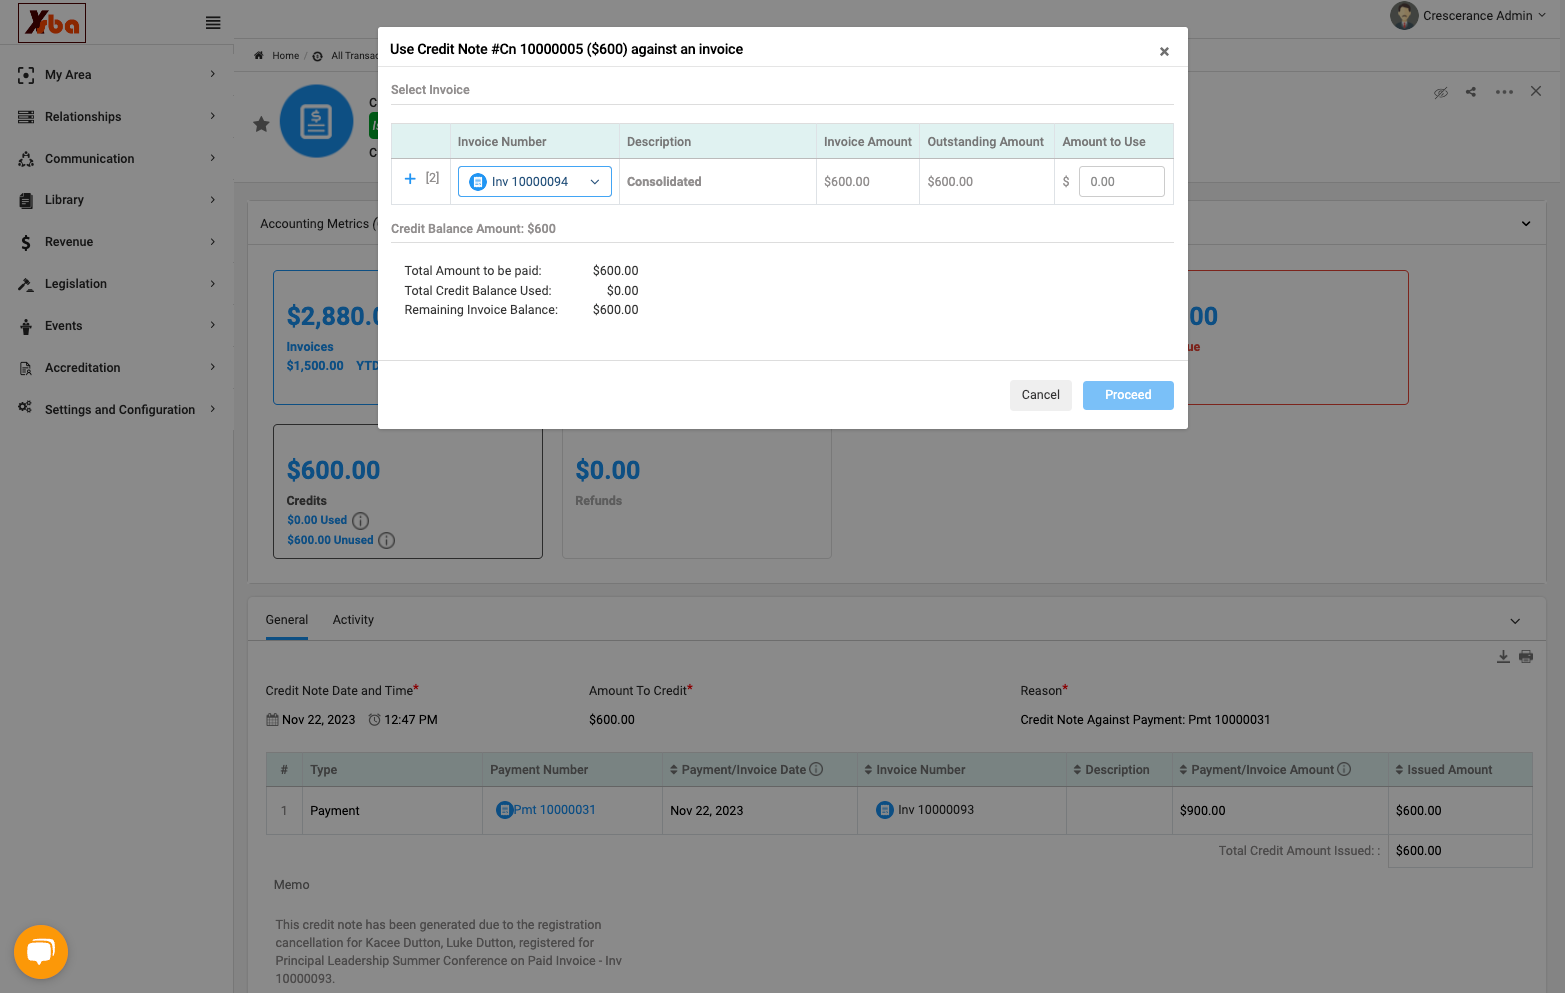This screenshot has width=1565, height=993.
Task: Close the Use Credit Note dialog
Action: (x=1164, y=52)
